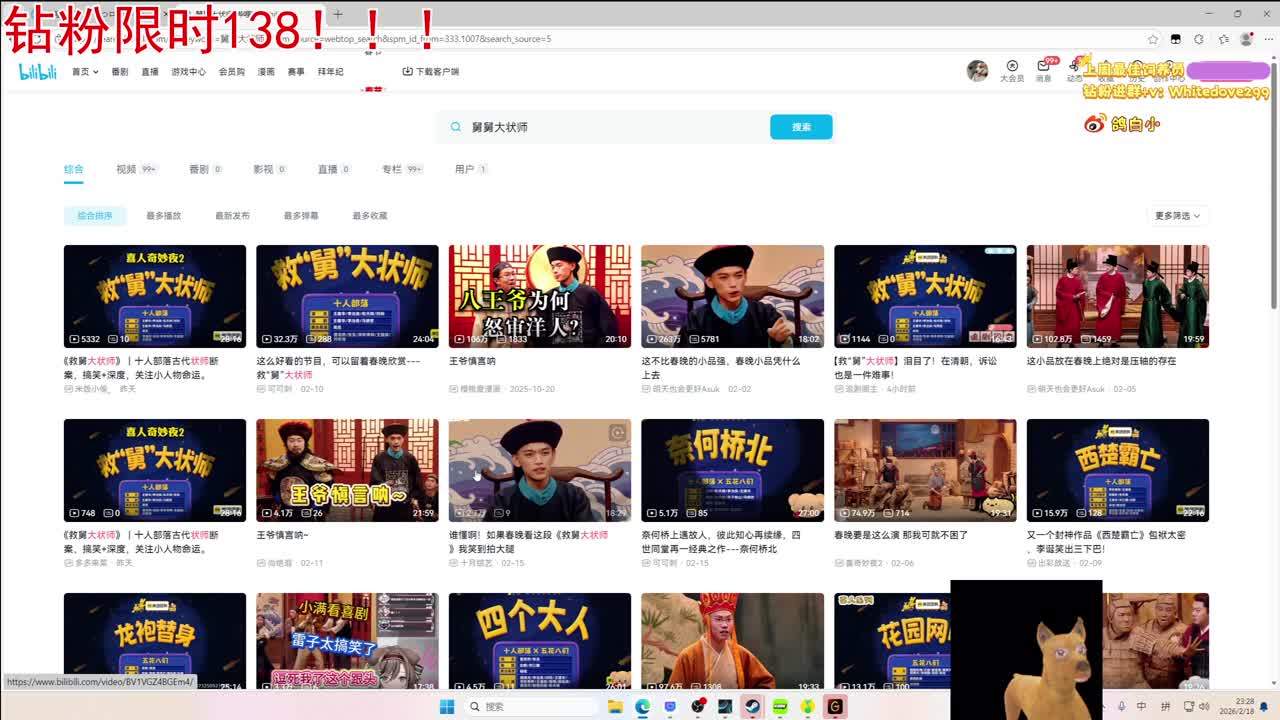Expand the 更多筛选 filter dropdown
The width and height of the screenshot is (1280, 720).
pos(1178,216)
